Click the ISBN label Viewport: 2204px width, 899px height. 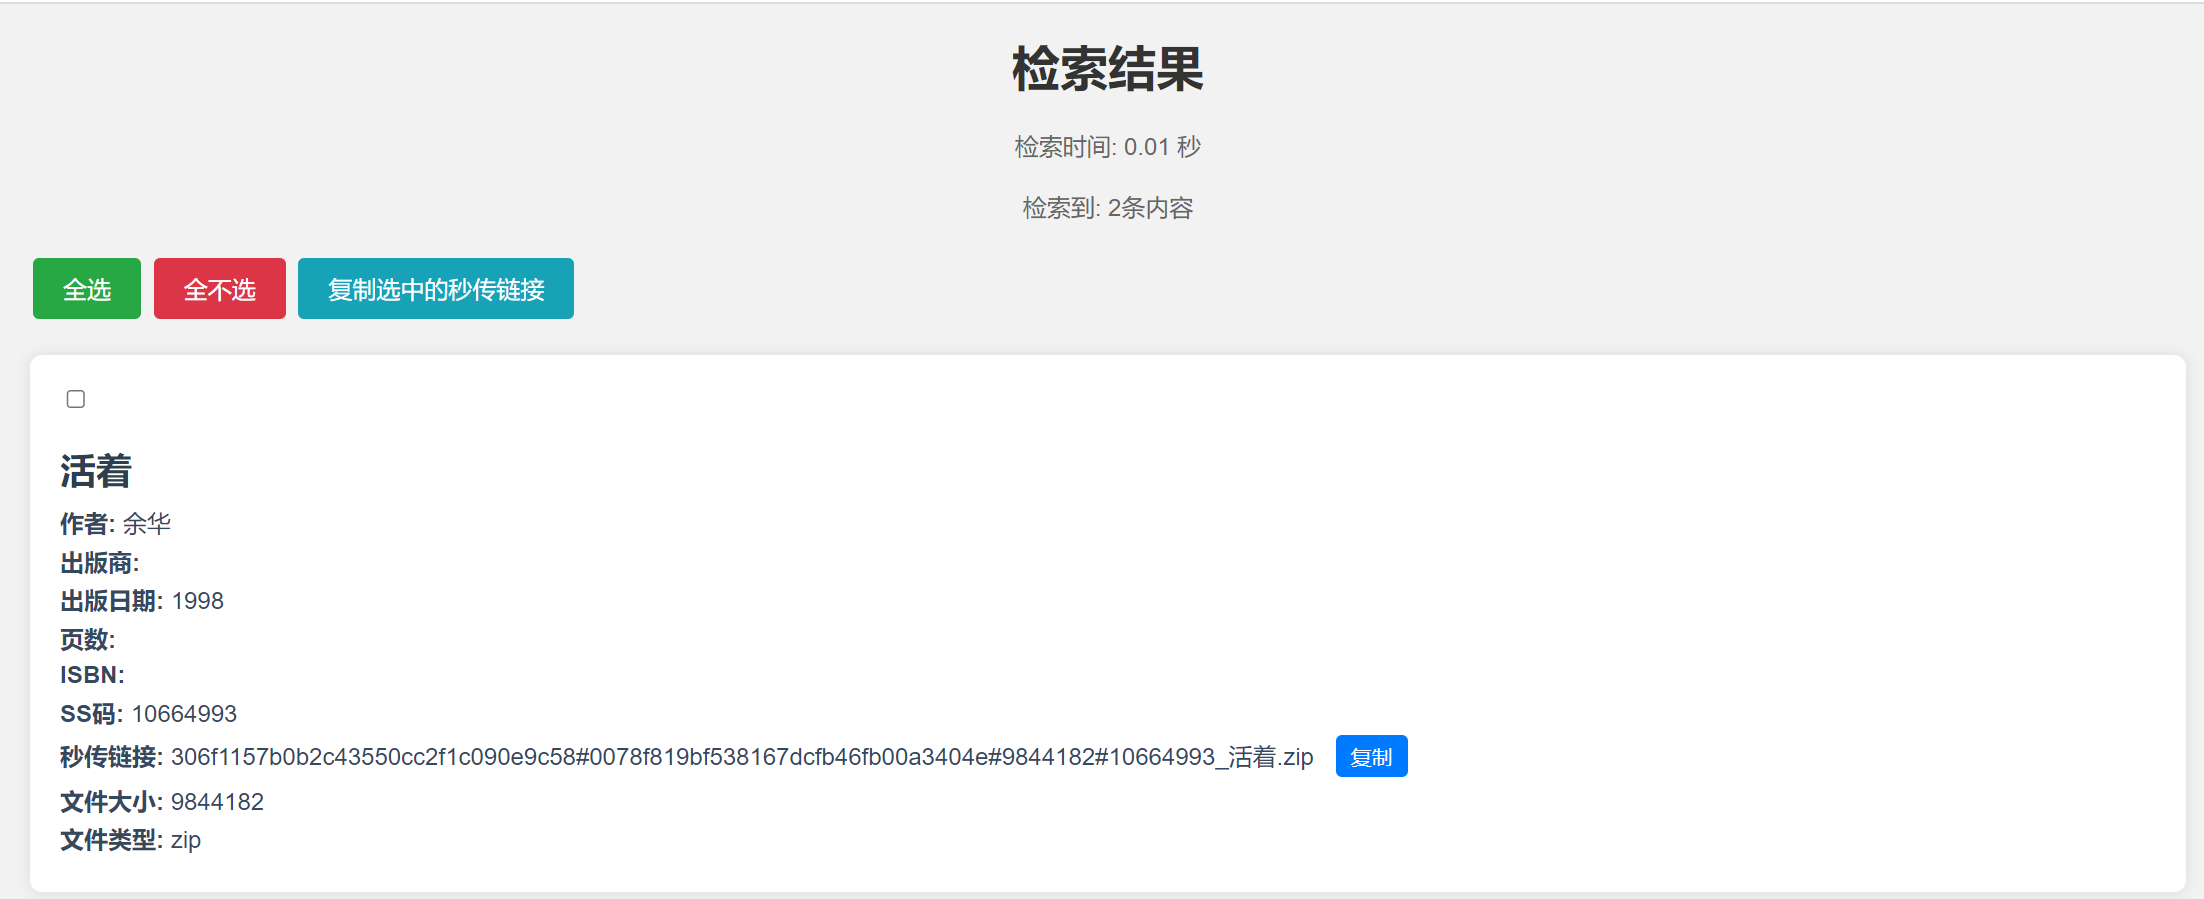click(92, 675)
